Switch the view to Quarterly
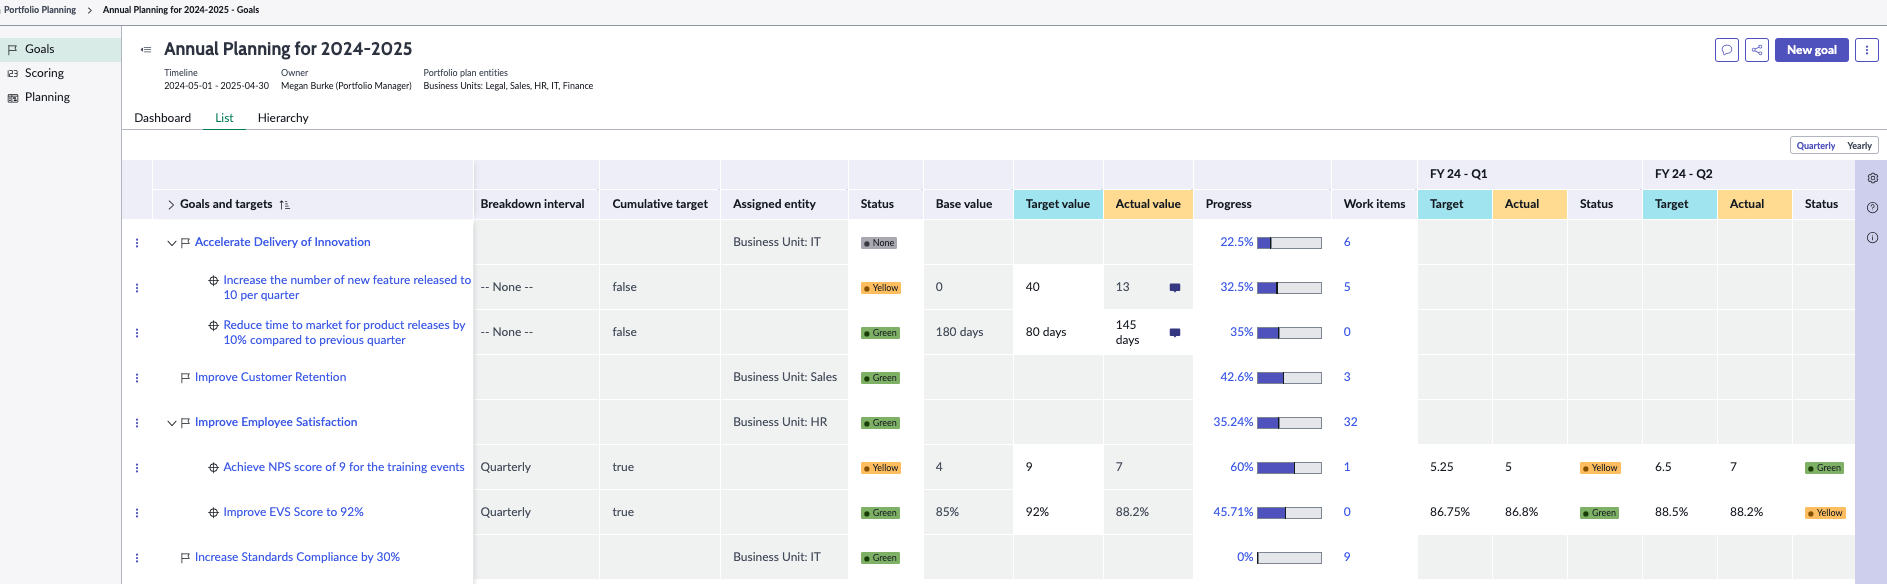 point(1815,146)
